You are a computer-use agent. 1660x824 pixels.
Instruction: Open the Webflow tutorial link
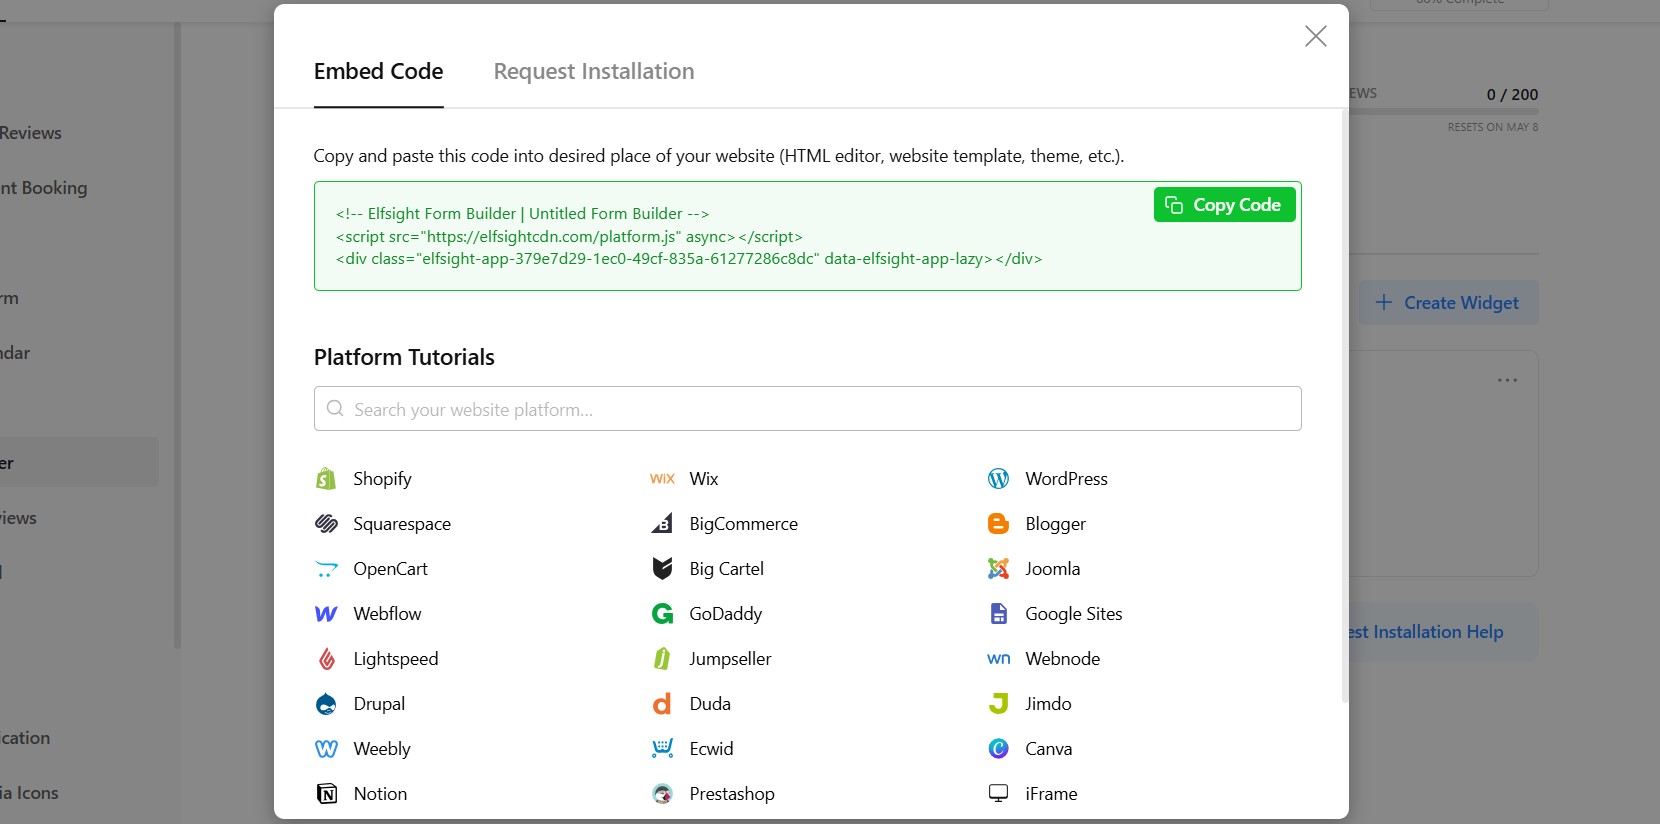pyautogui.click(x=387, y=614)
